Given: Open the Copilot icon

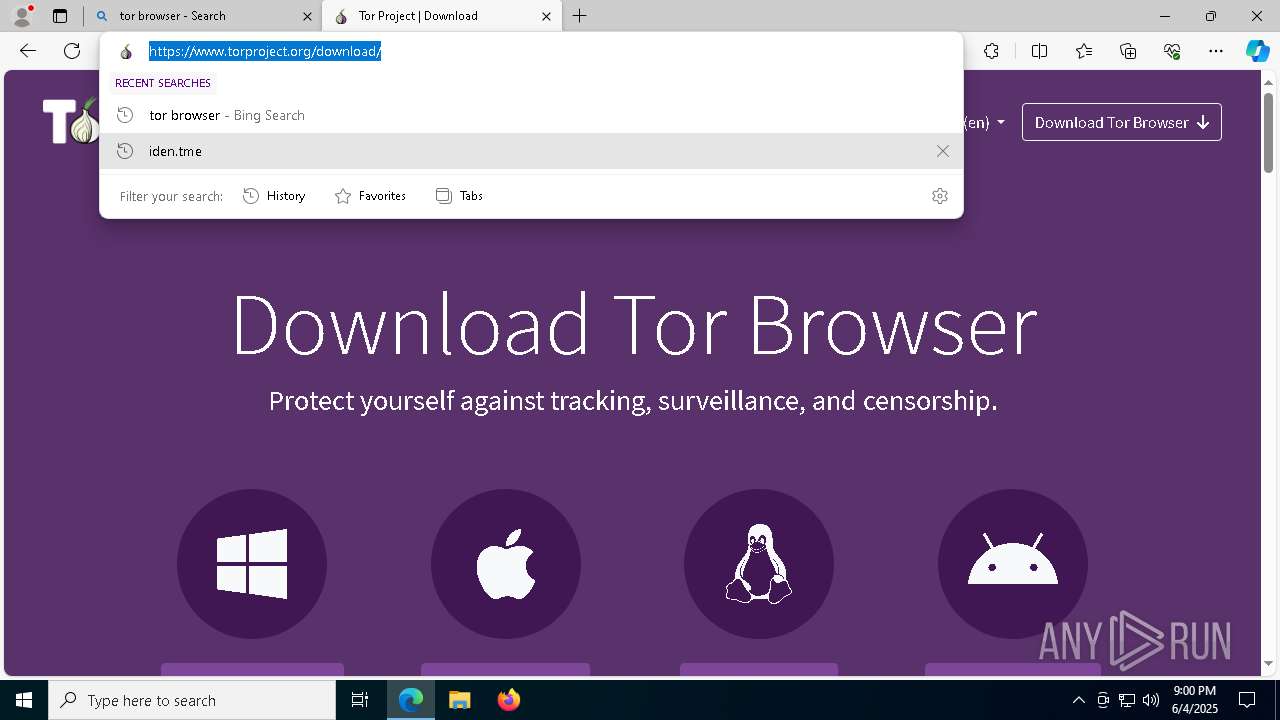Looking at the screenshot, I should tap(1257, 51).
